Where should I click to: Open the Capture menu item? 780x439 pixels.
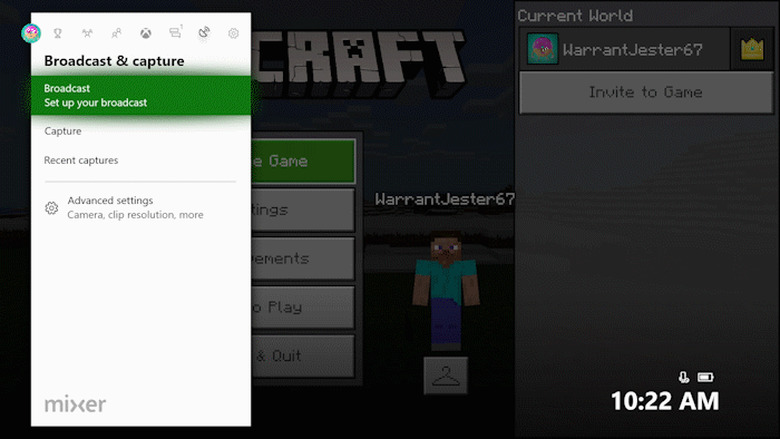coord(141,131)
